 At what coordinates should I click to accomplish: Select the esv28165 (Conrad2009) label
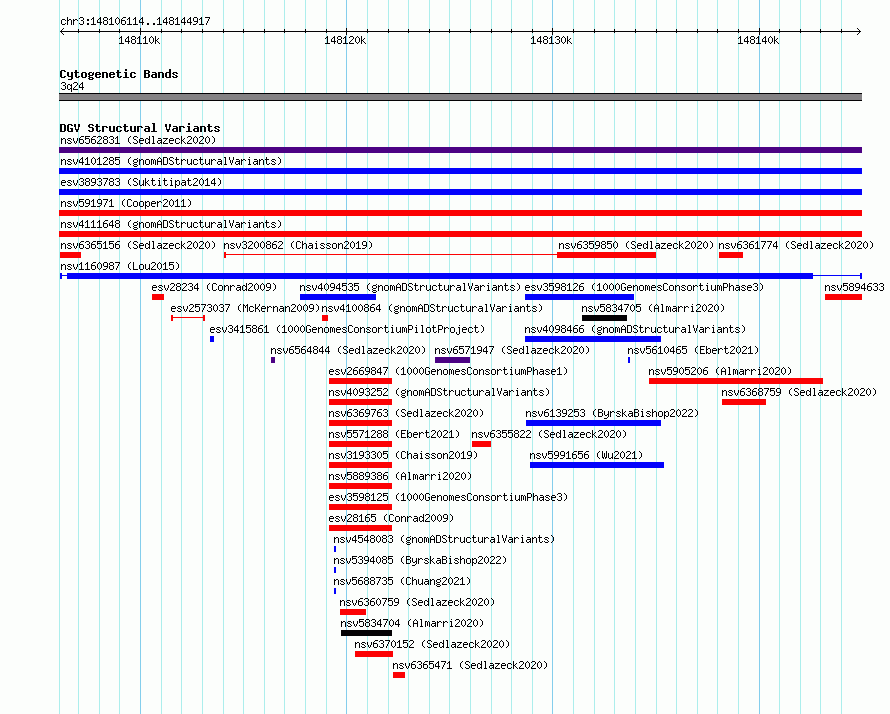391,518
